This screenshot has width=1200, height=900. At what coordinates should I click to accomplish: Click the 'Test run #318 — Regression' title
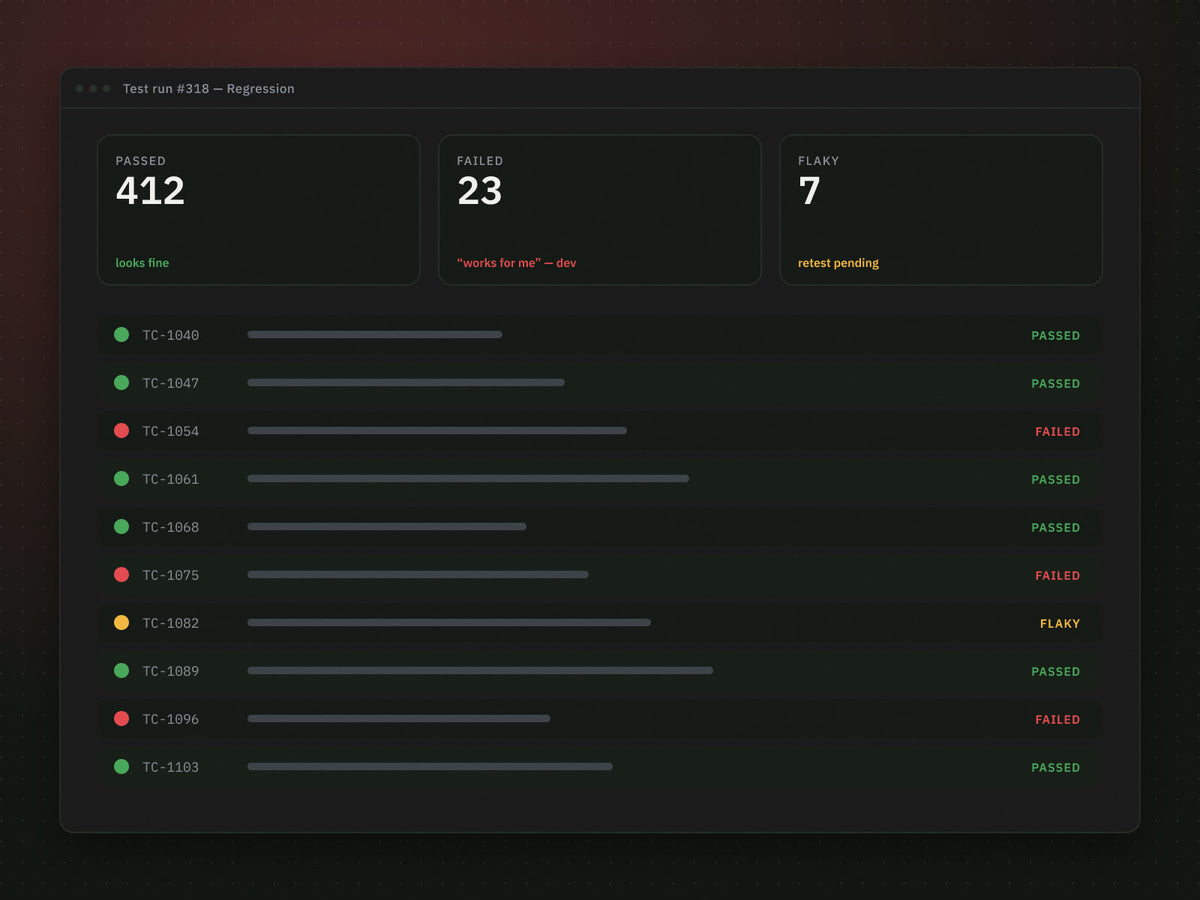[x=208, y=89]
